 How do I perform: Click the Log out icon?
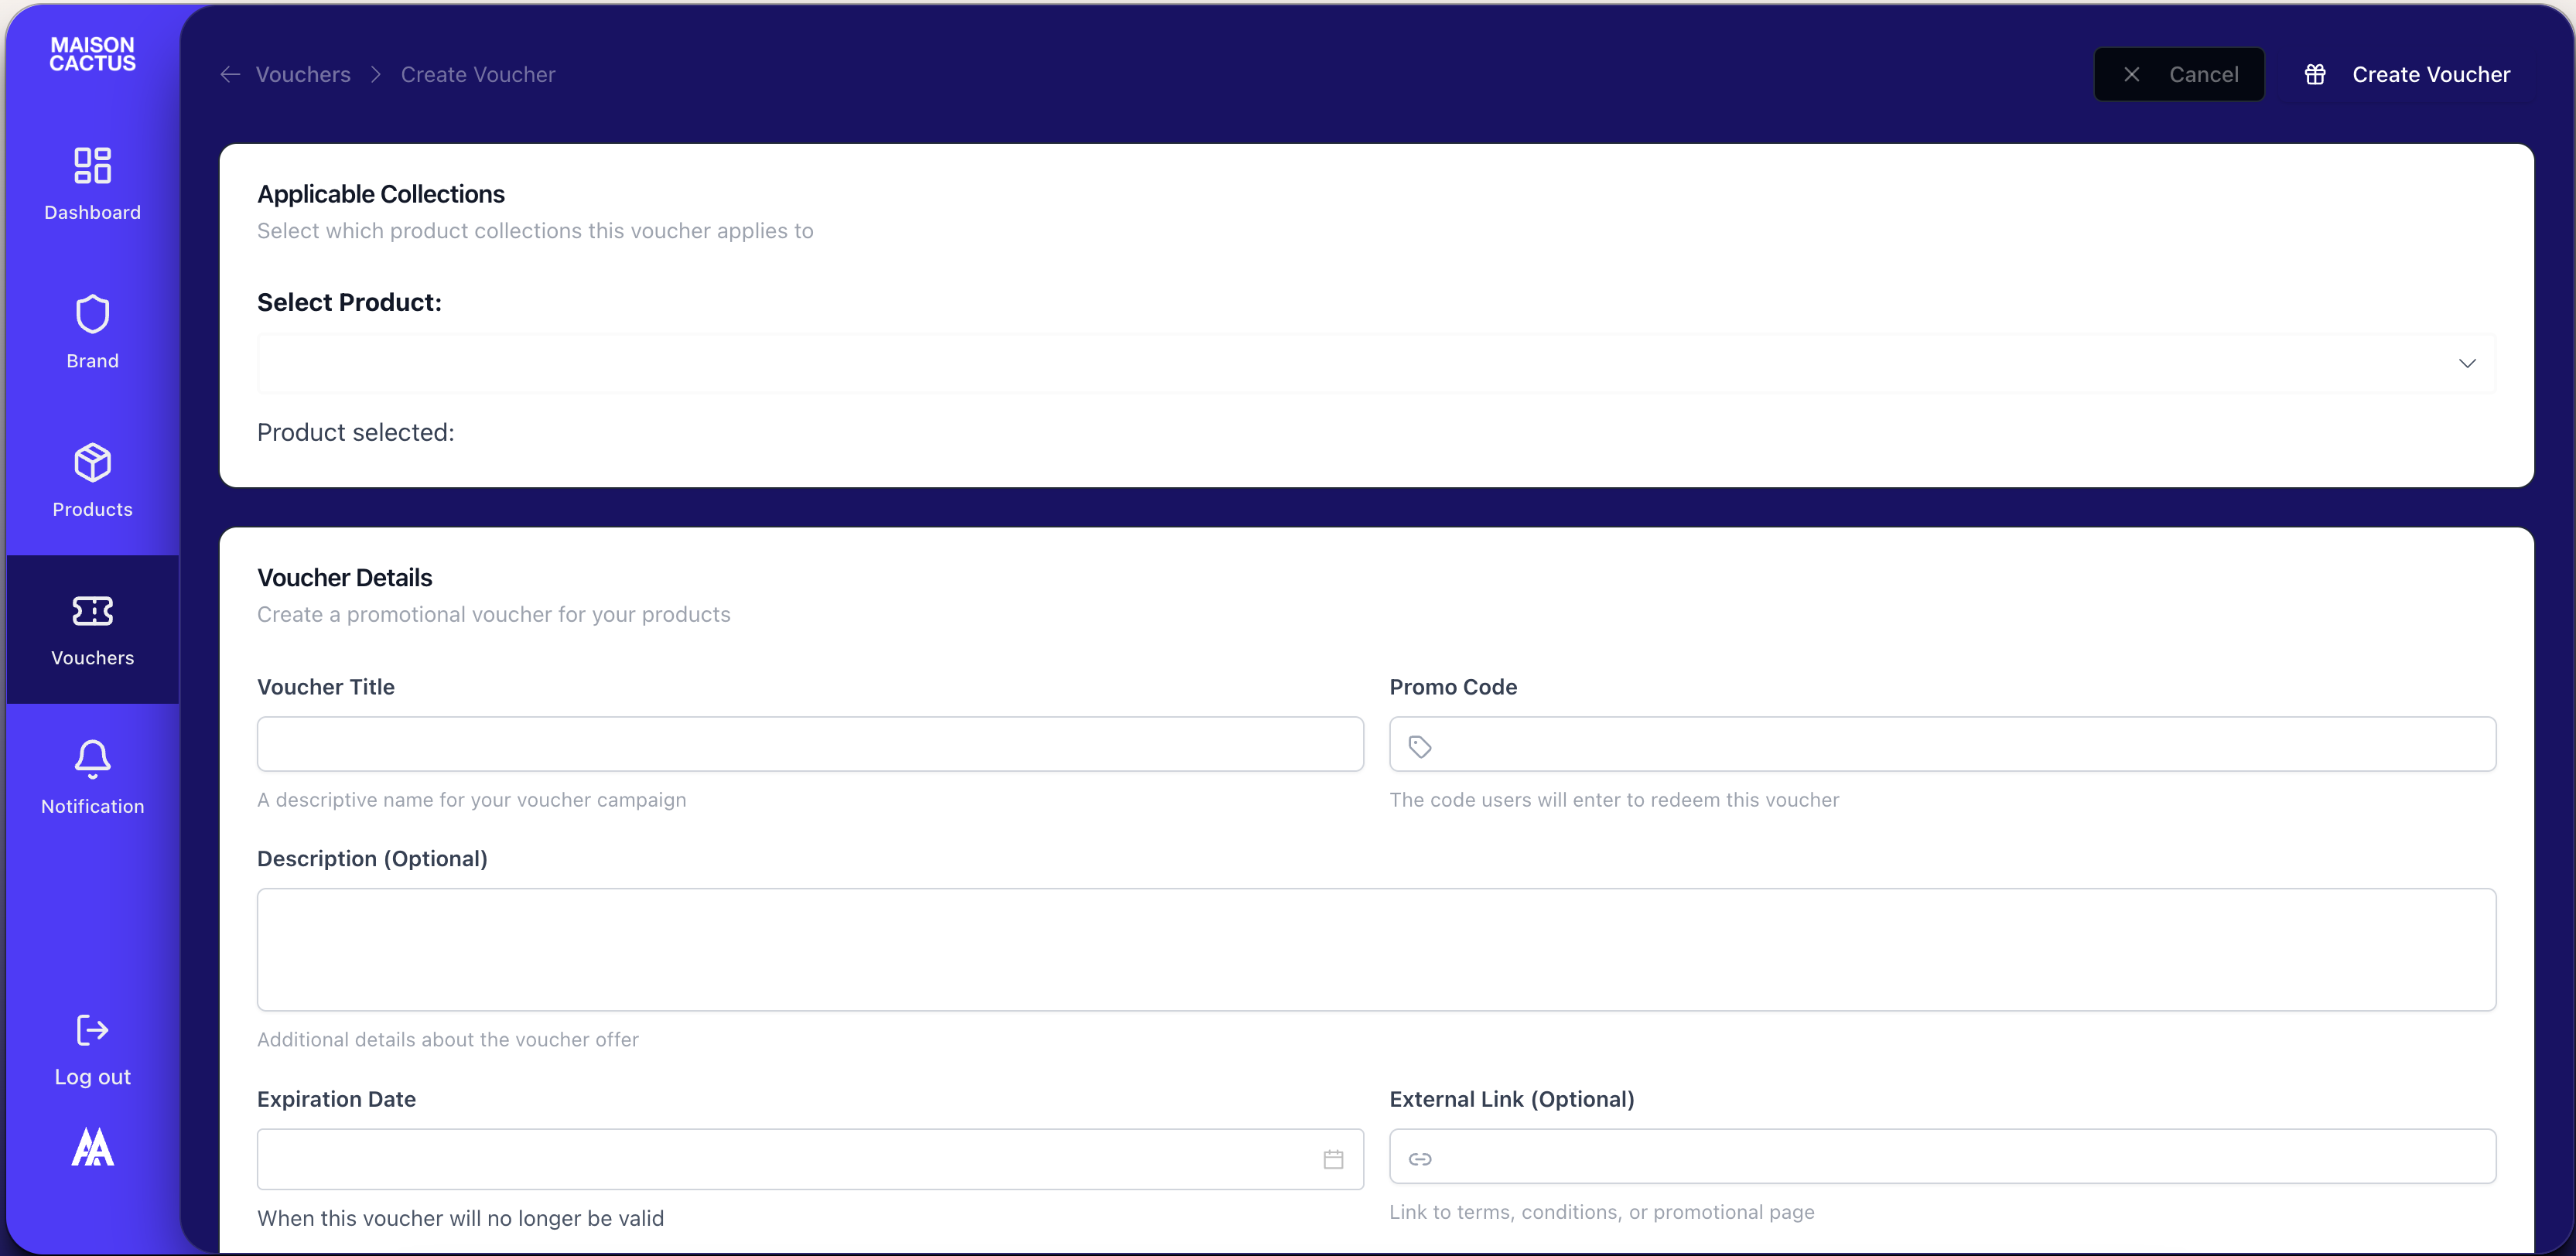(x=92, y=1030)
